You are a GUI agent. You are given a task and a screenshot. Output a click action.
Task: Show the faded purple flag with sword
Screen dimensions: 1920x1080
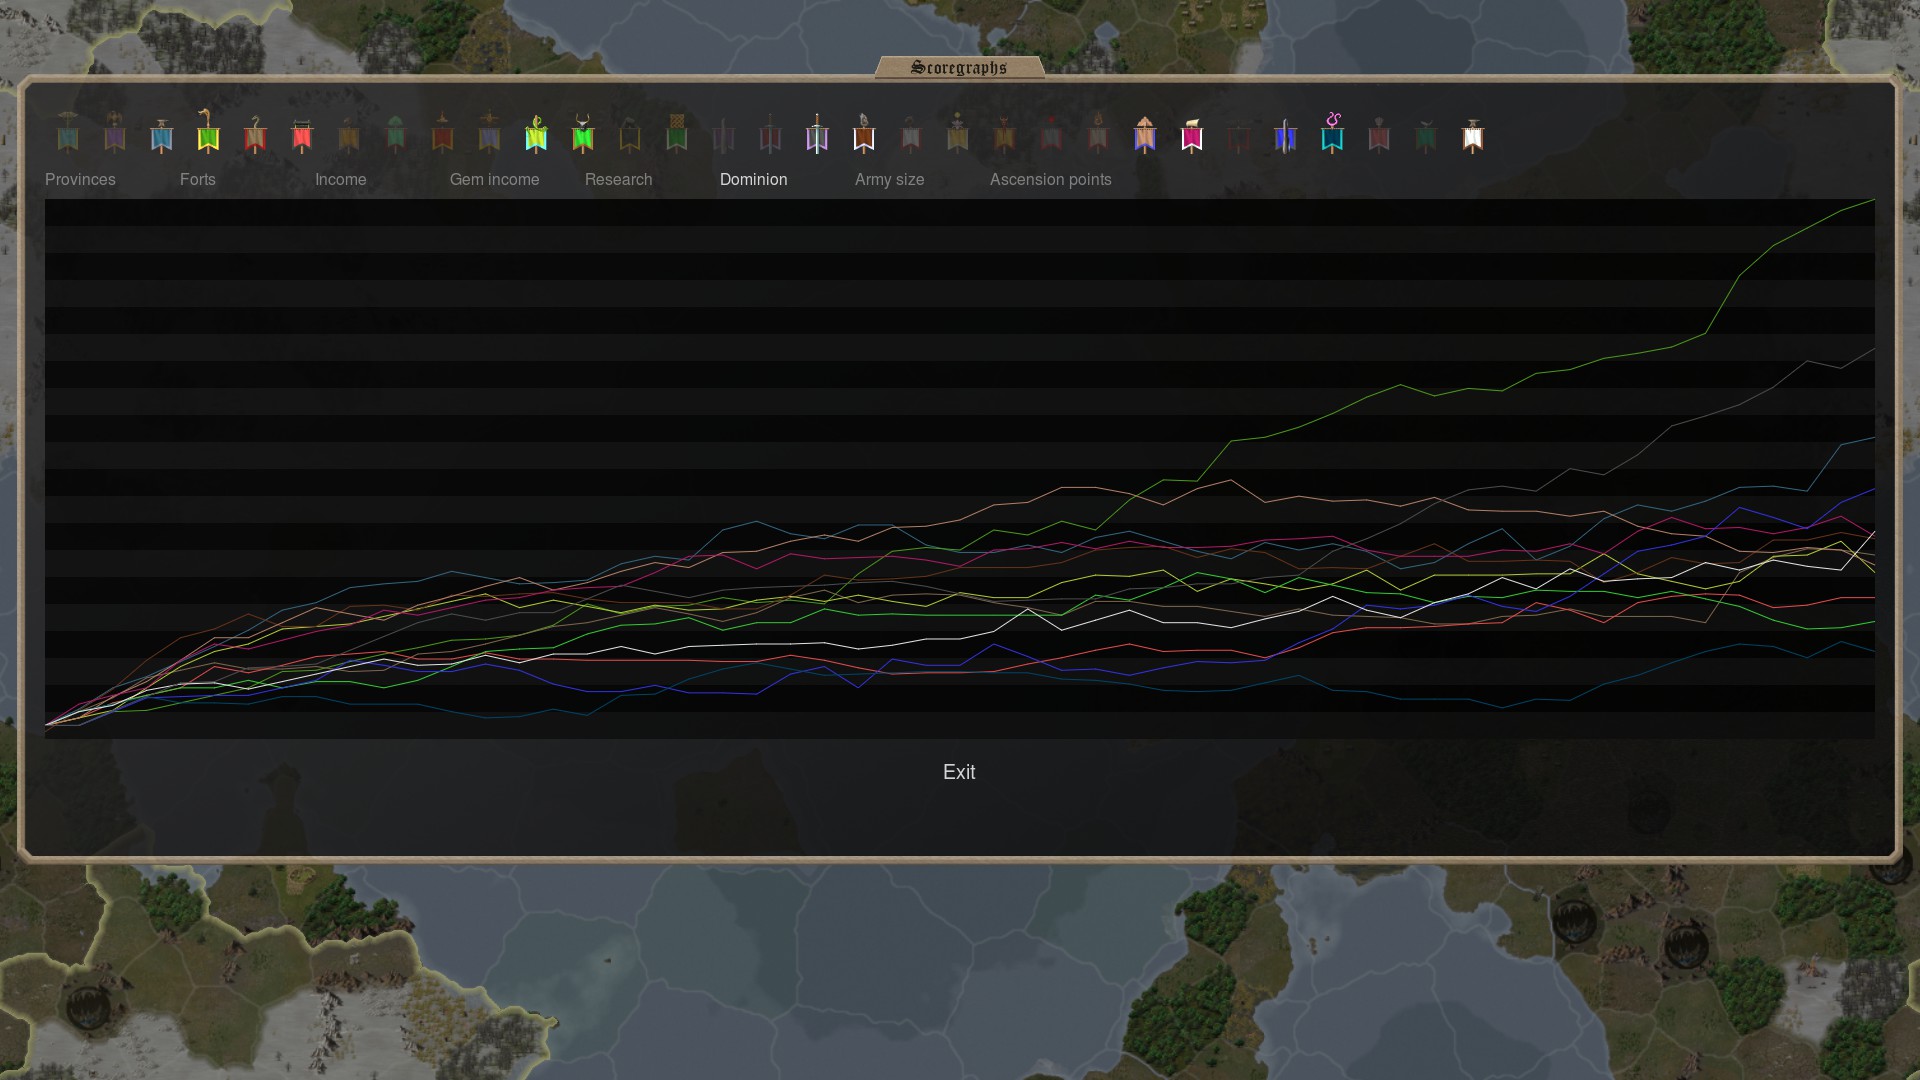[x=723, y=134]
